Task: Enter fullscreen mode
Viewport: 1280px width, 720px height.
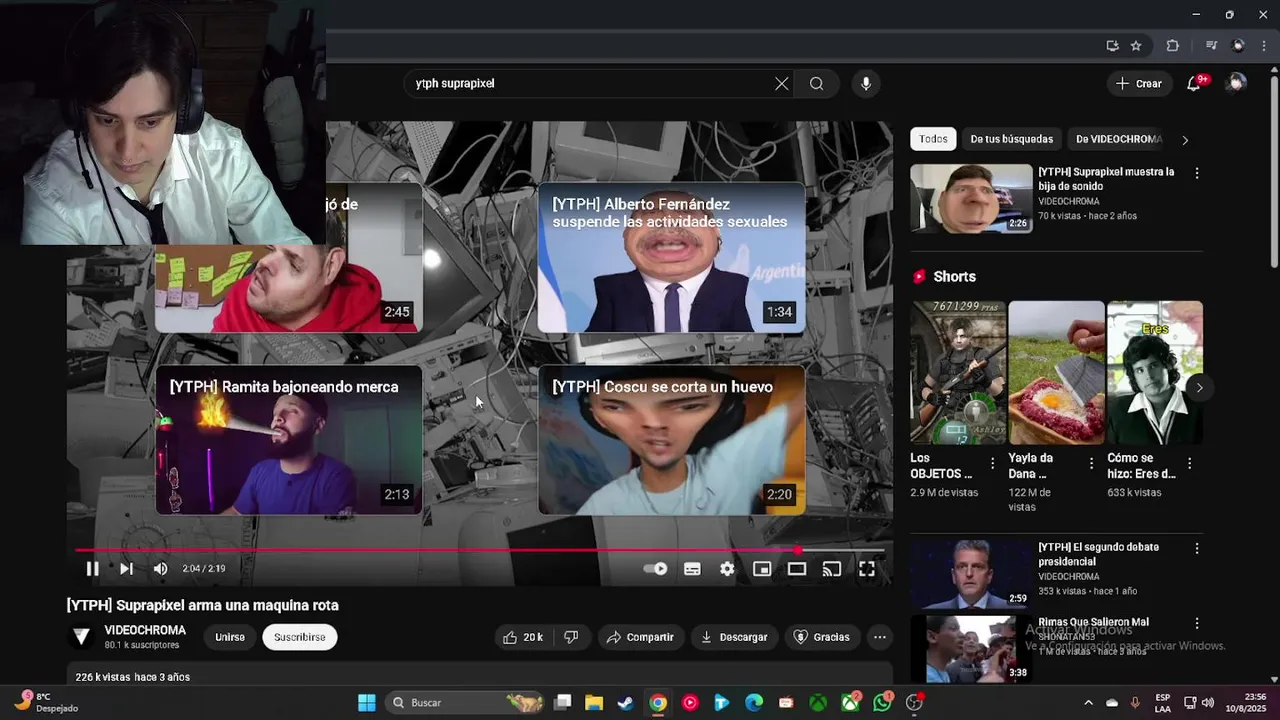Action: click(867, 569)
